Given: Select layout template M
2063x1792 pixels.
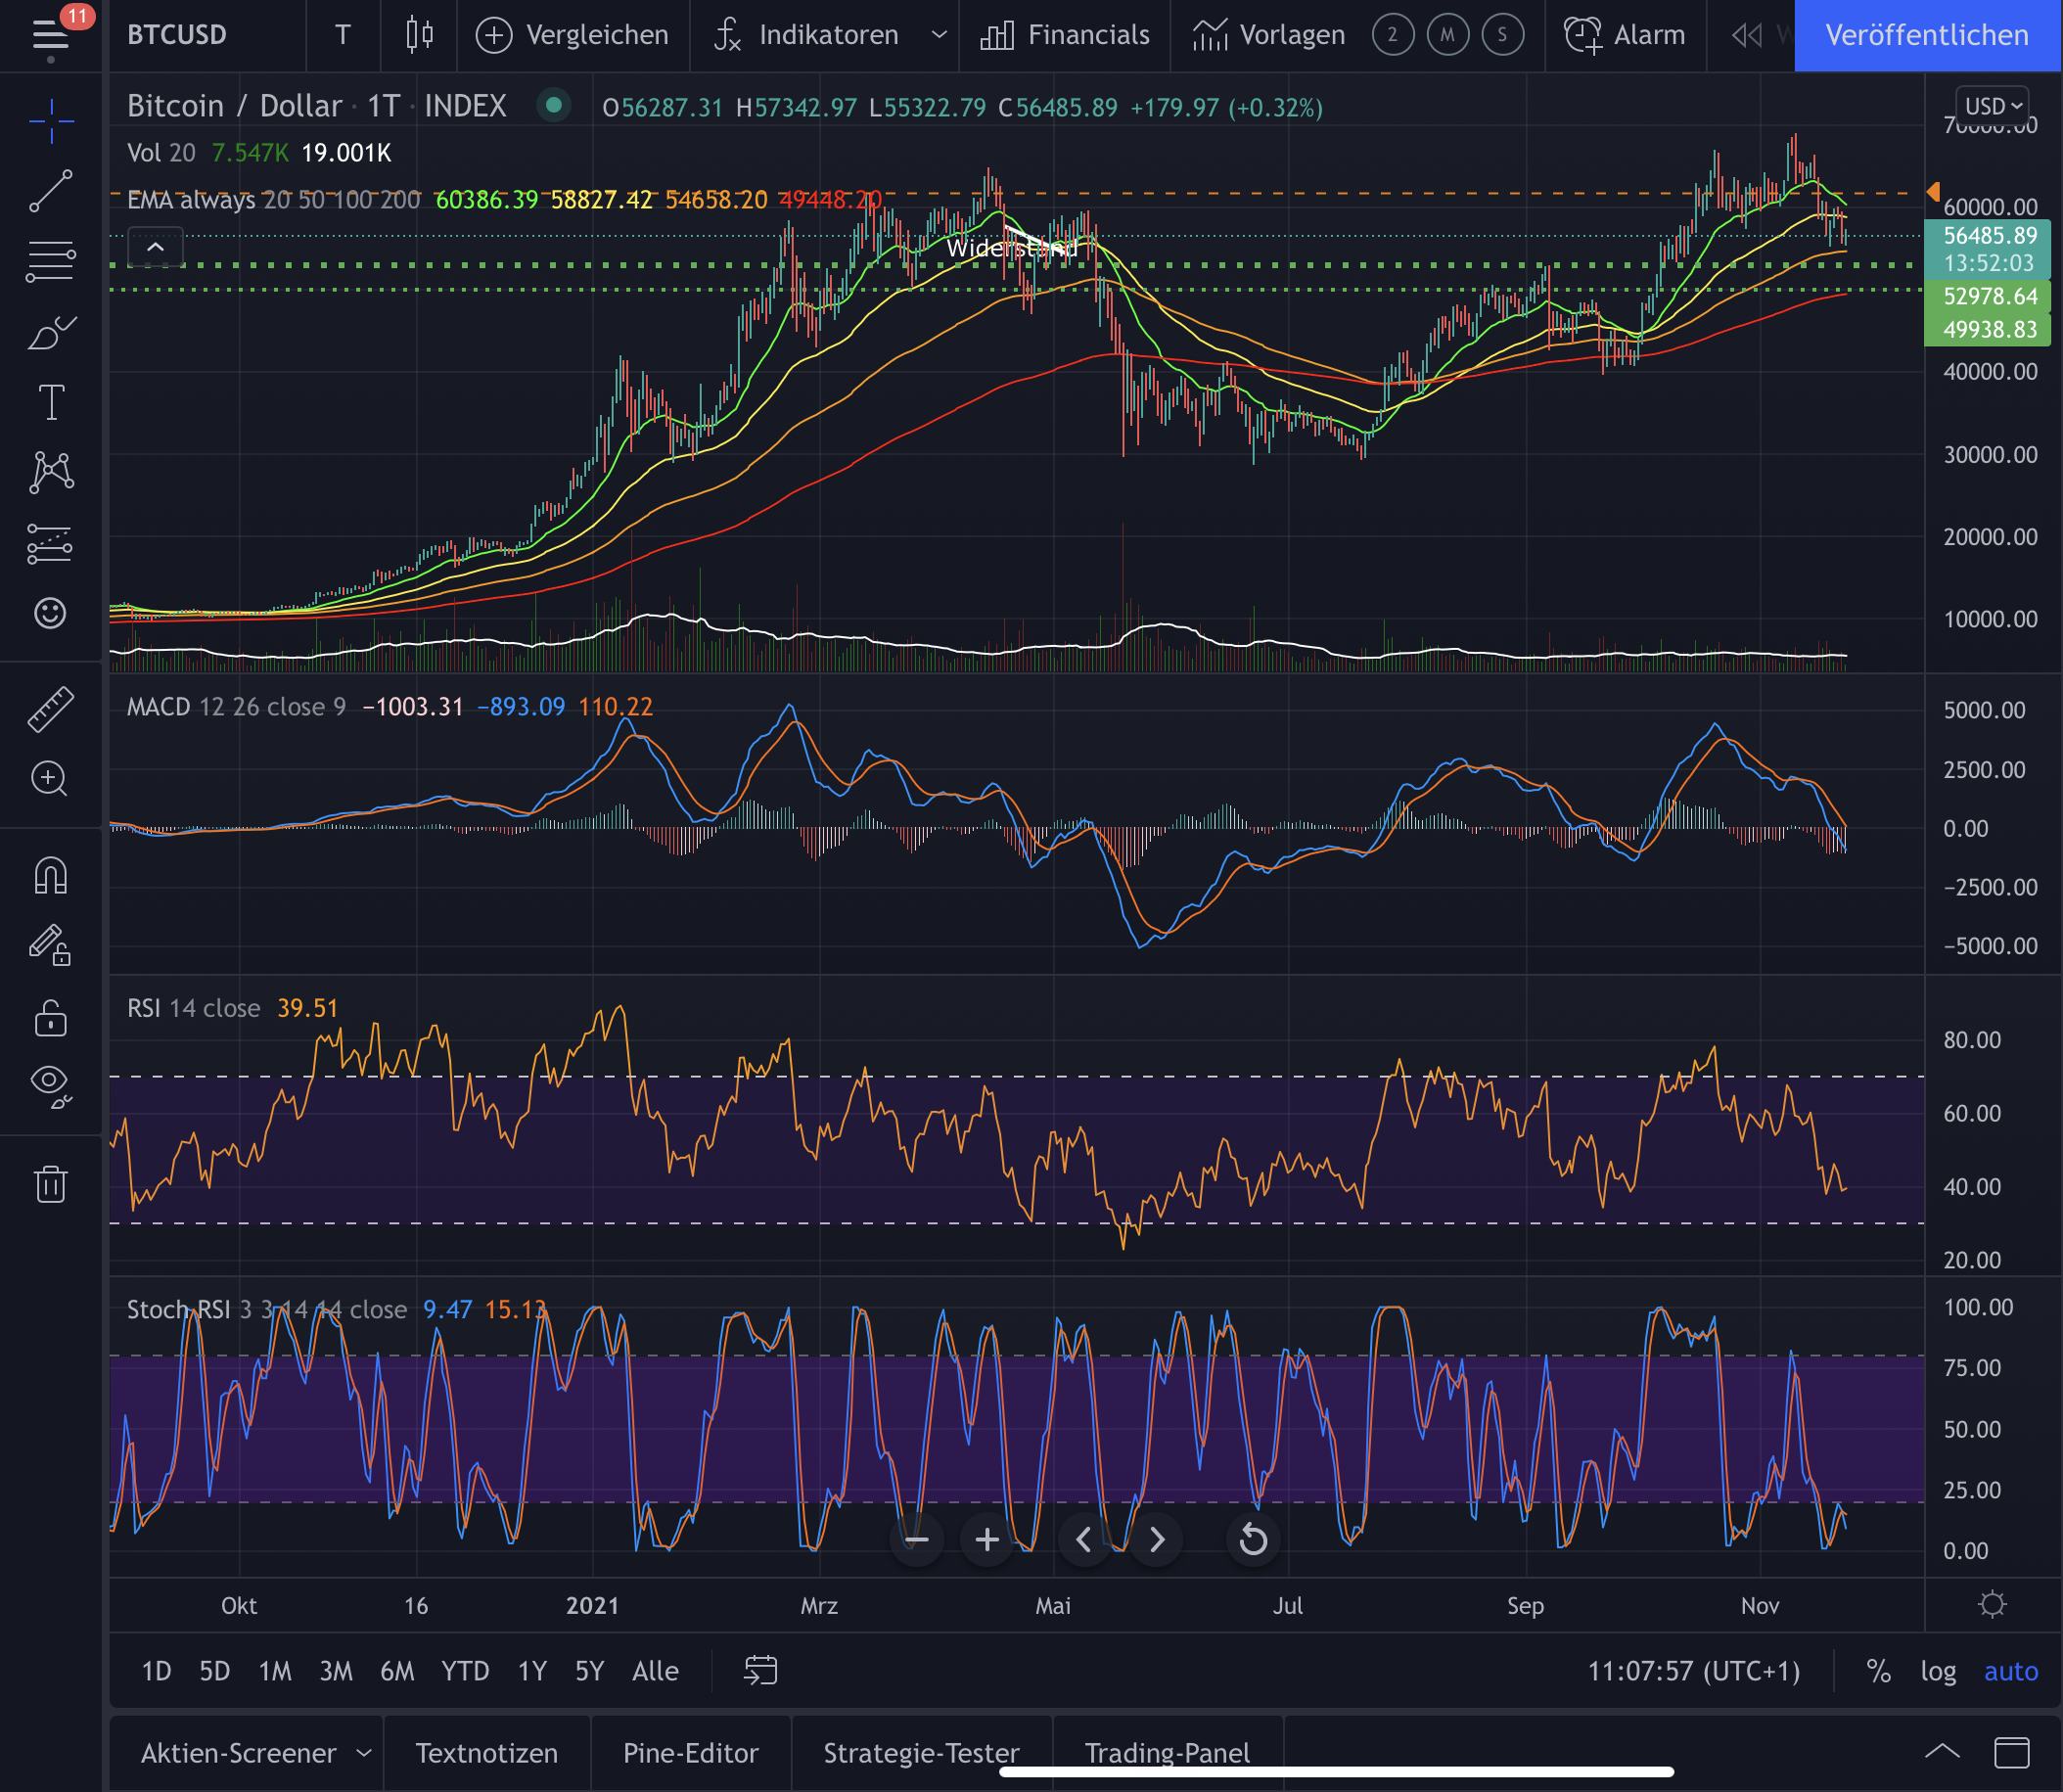Looking at the screenshot, I should tap(1447, 36).
